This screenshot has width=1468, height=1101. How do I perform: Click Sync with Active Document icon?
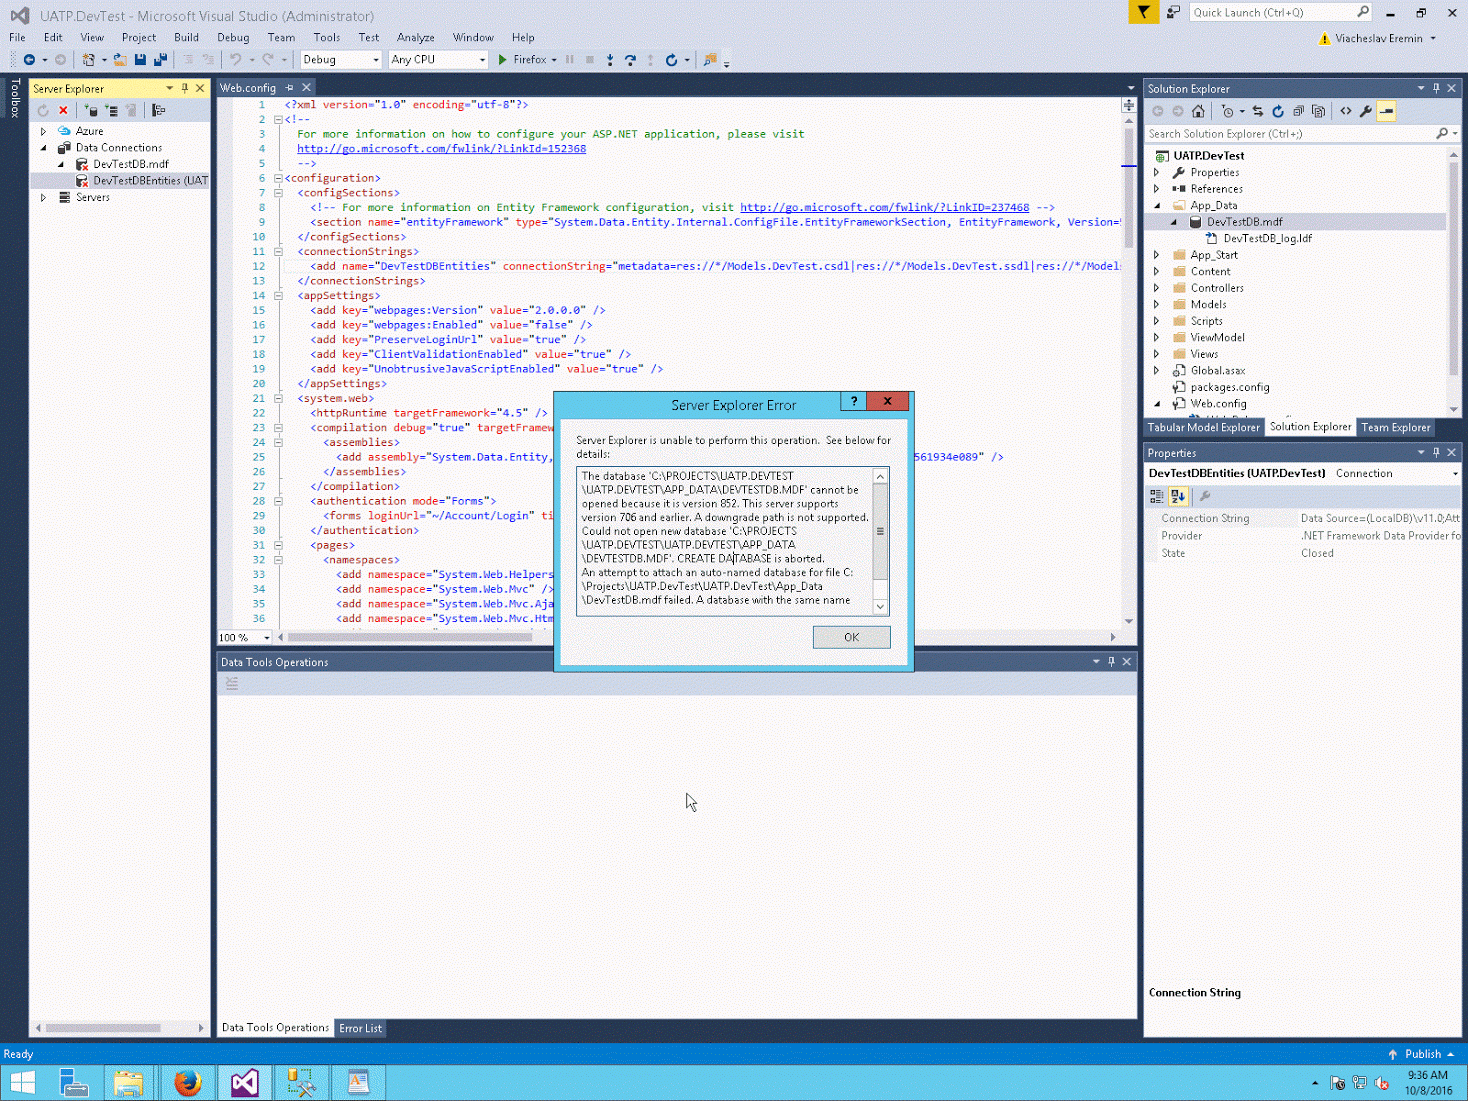(x=1258, y=111)
